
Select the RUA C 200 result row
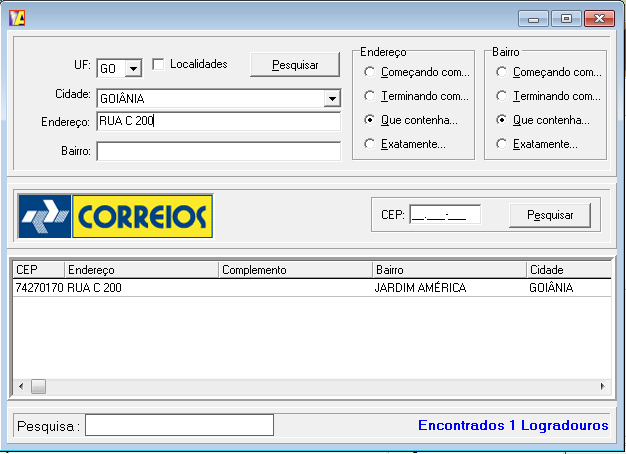(200, 288)
